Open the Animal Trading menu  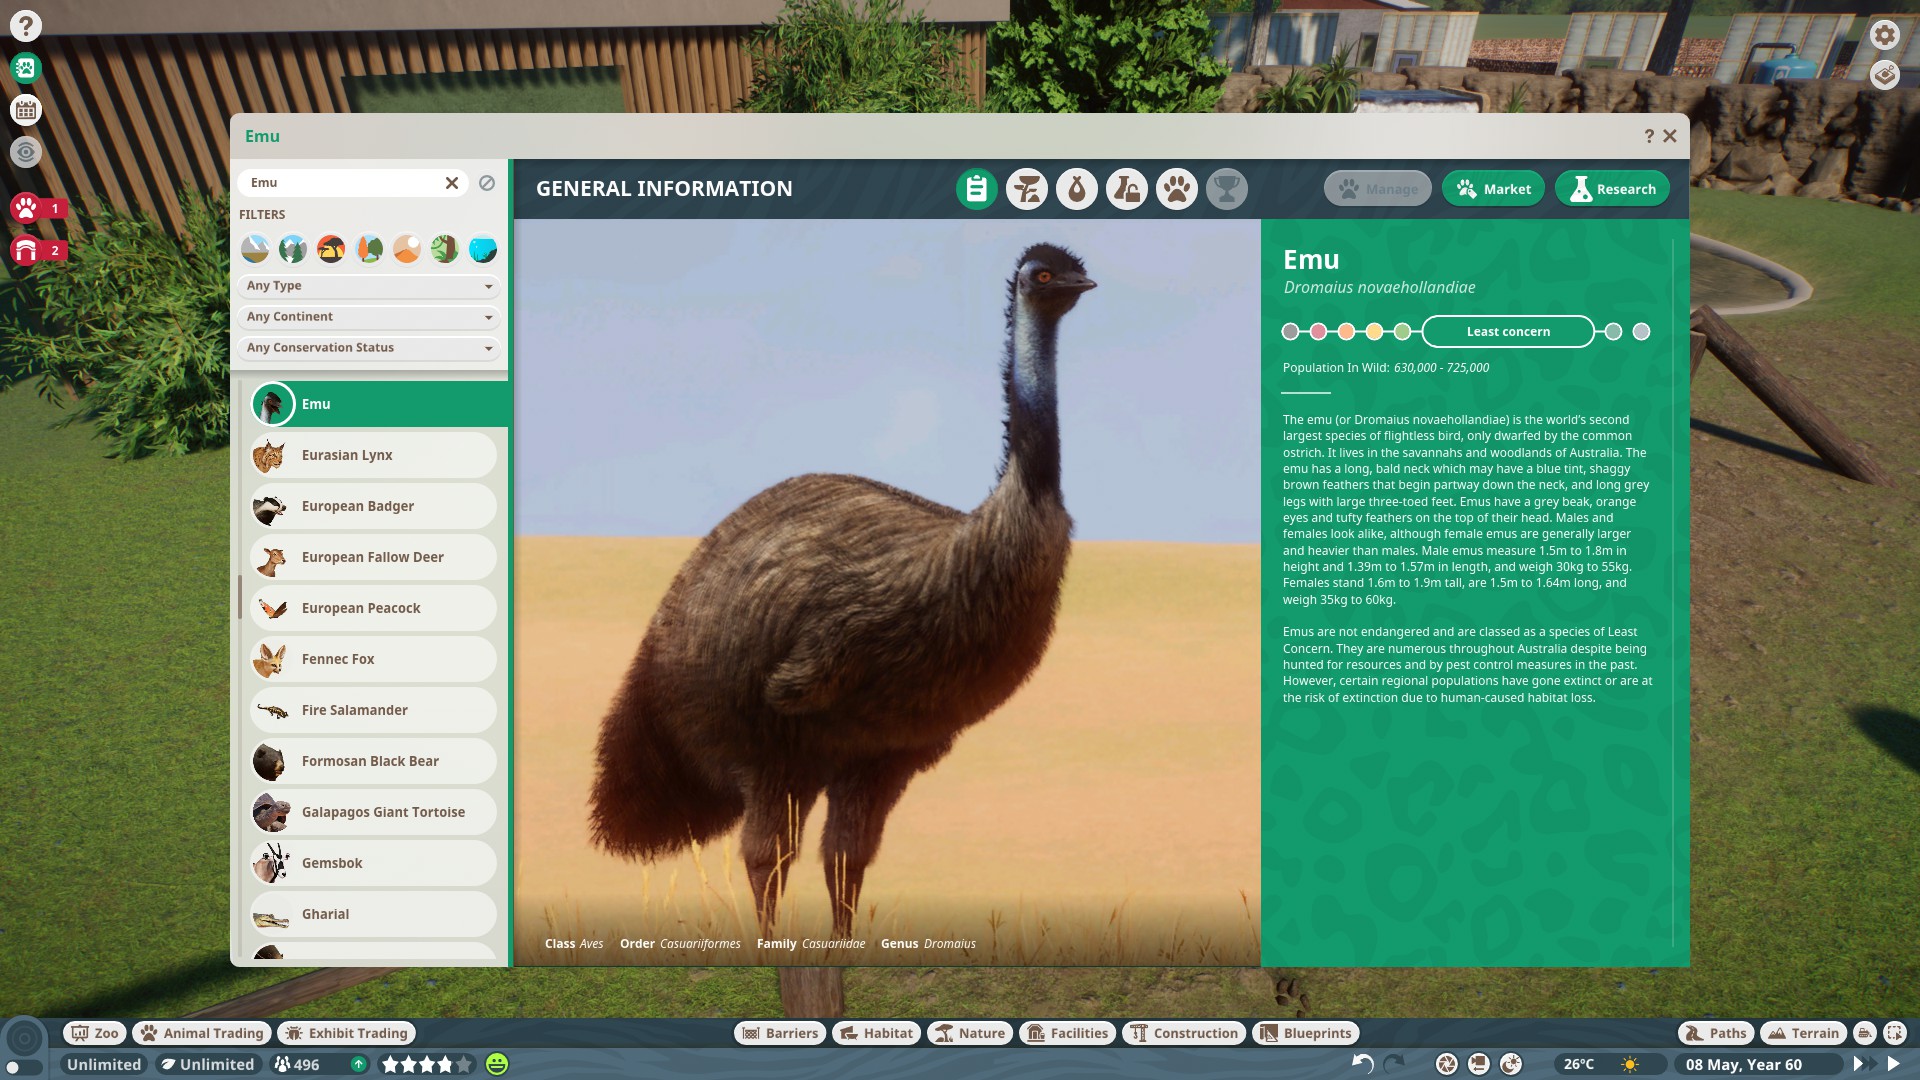click(x=202, y=1033)
